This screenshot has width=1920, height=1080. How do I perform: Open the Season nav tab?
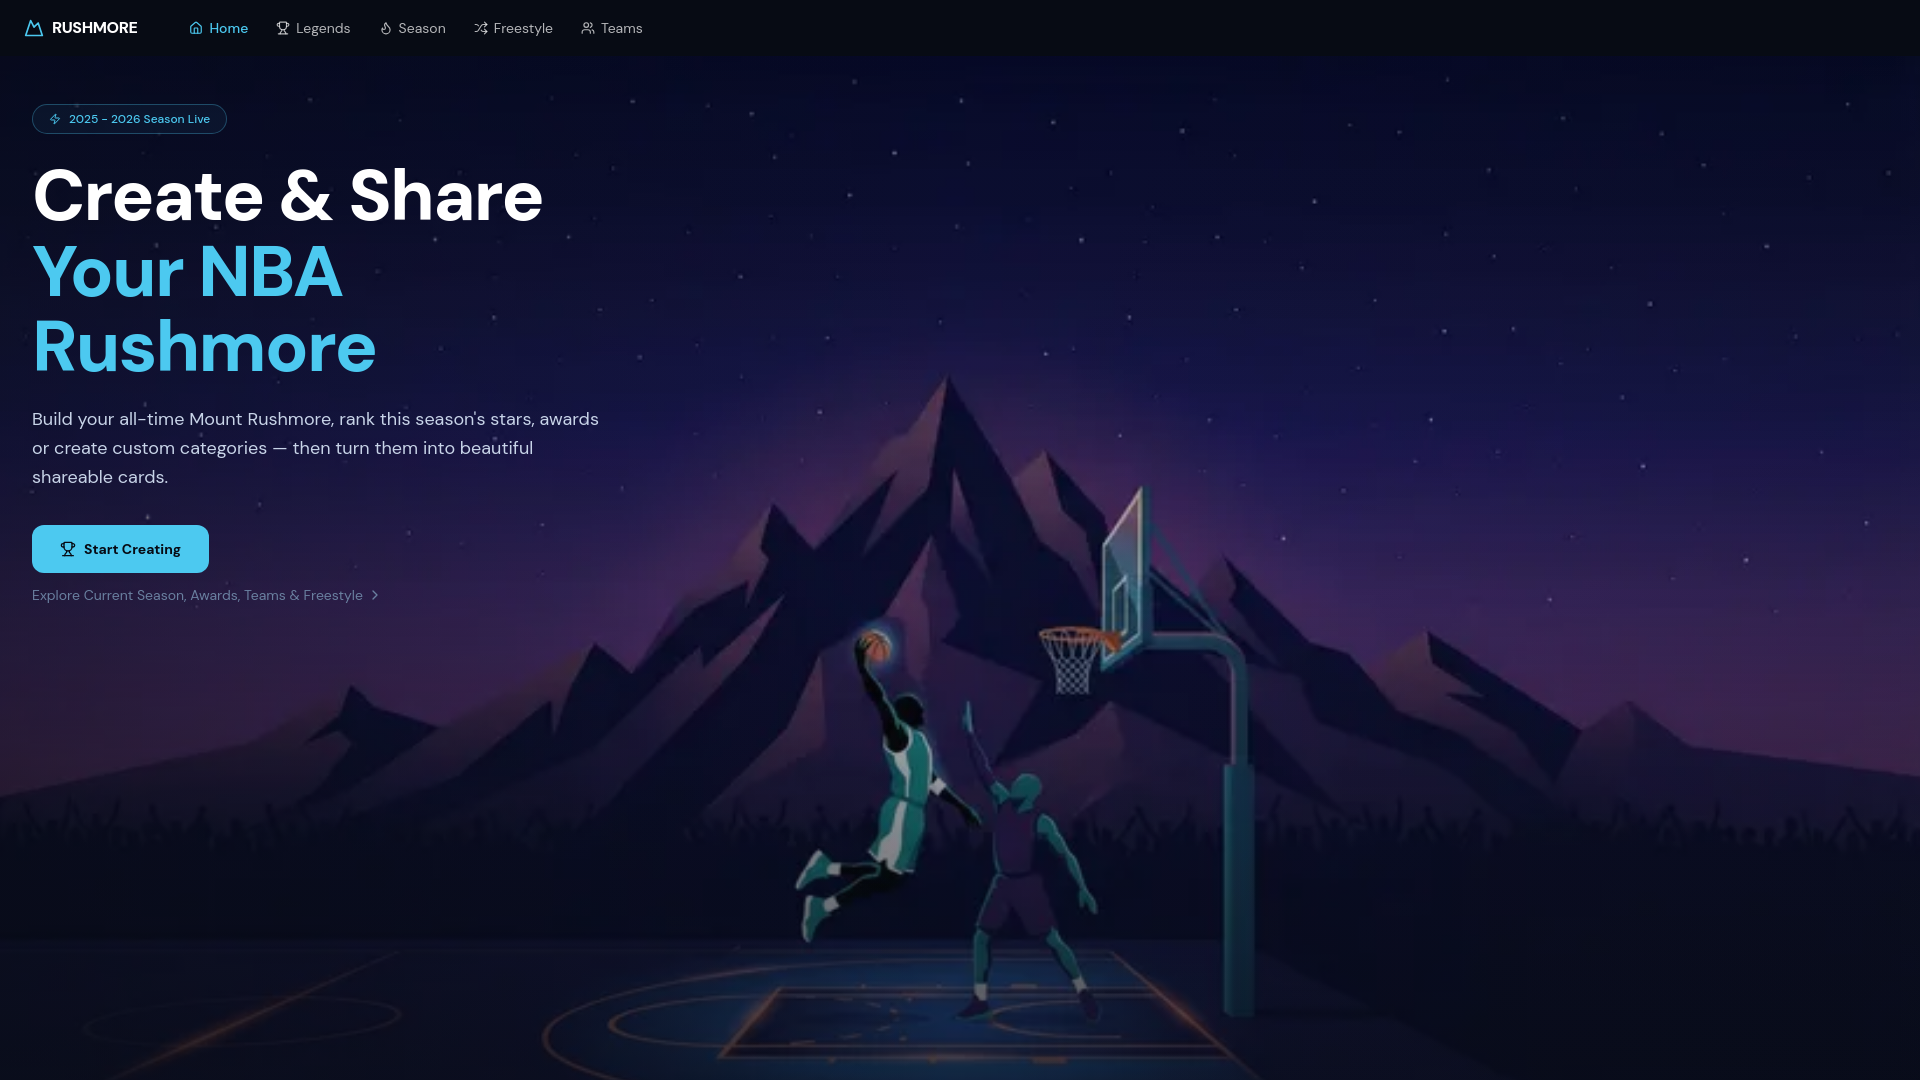pyautogui.click(x=412, y=28)
